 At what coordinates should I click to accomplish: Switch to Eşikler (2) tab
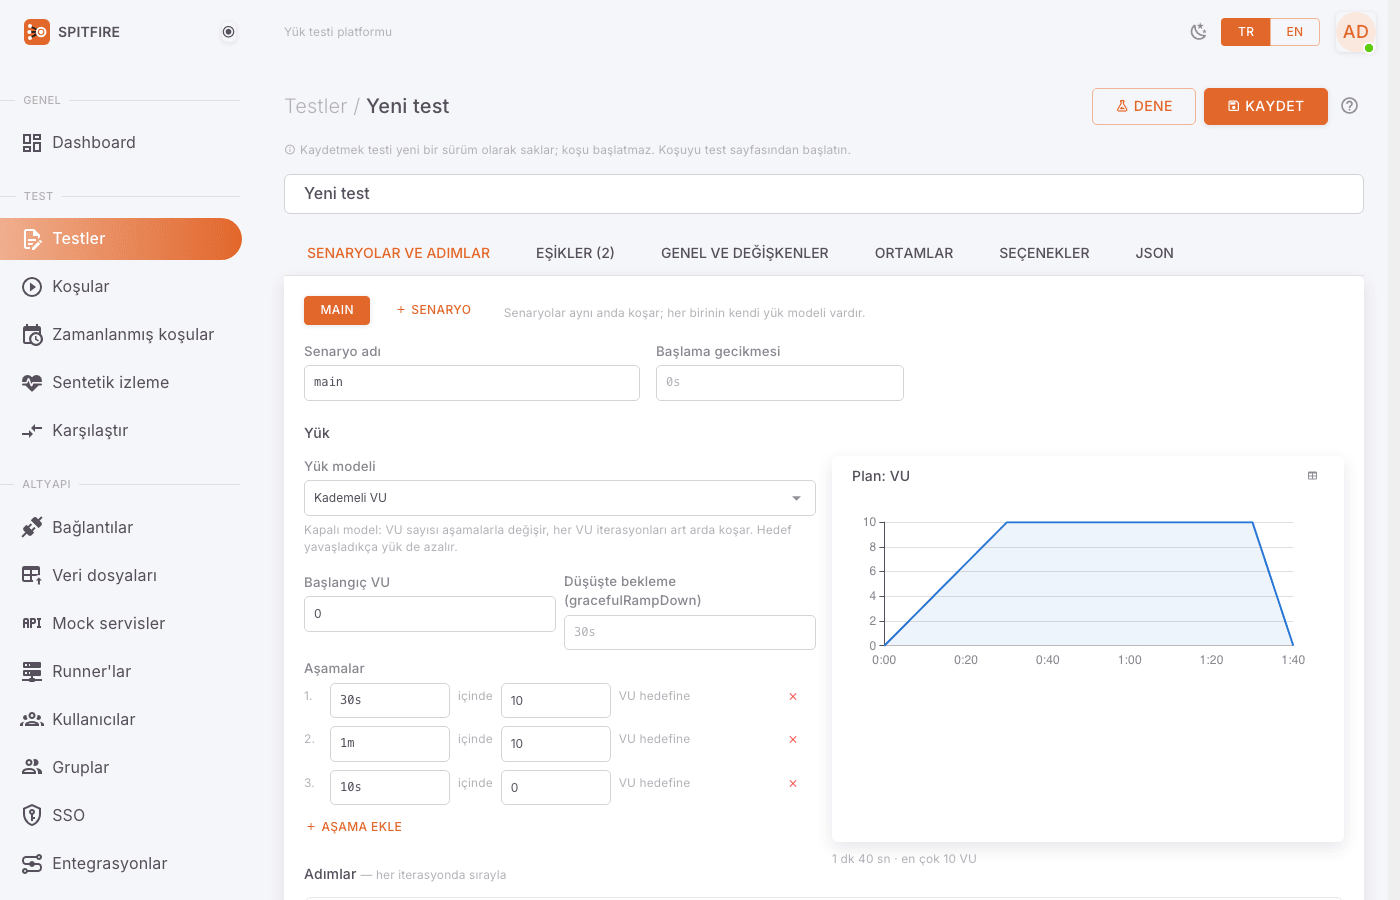pyautogui.click(x=575, y=254)
